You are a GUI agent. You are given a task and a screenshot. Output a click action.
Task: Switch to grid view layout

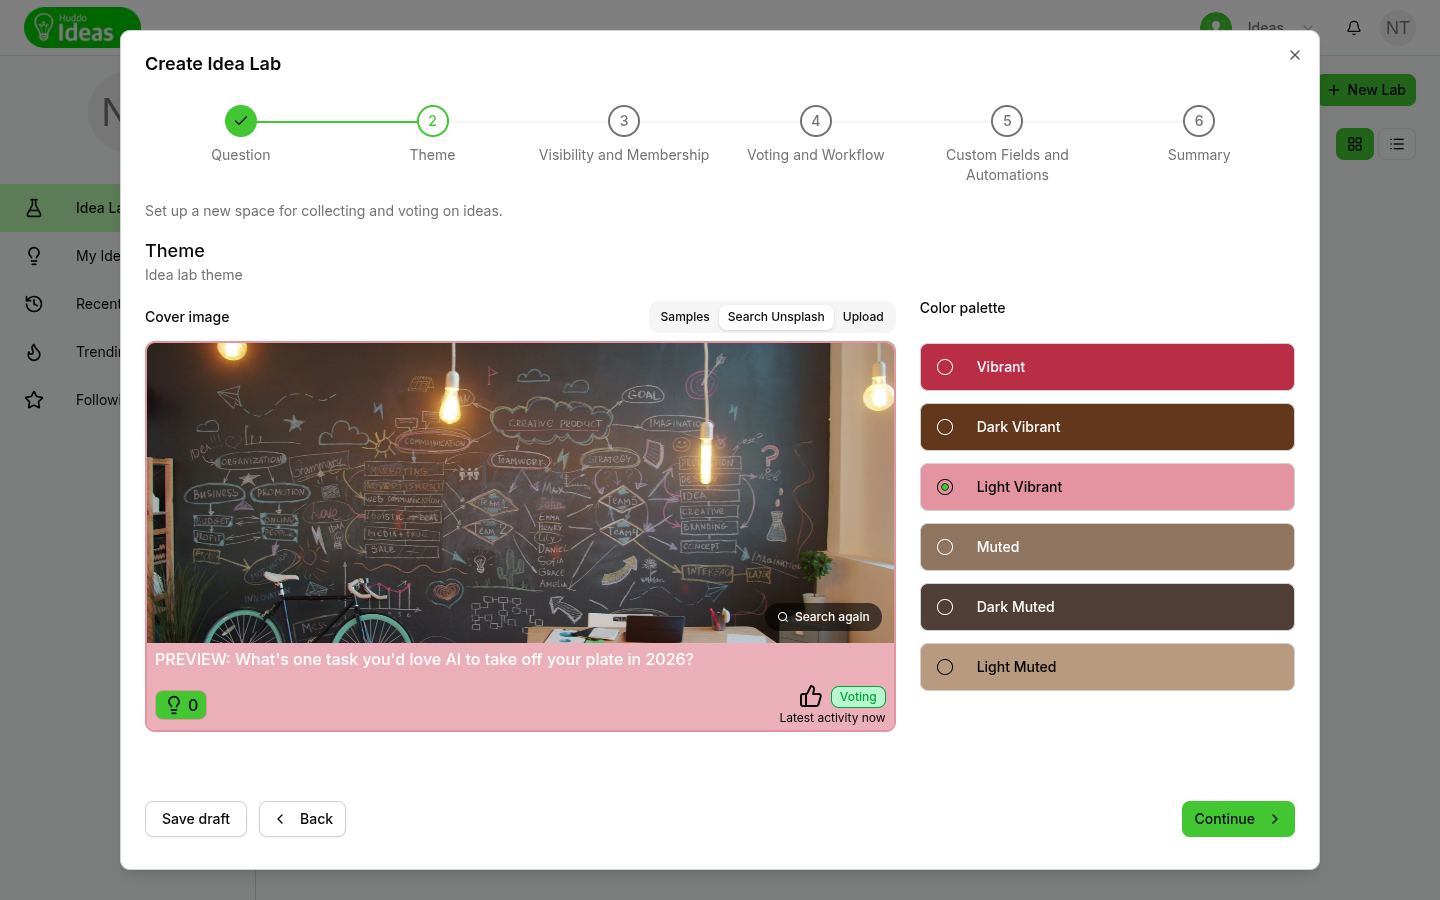coord(1355,144)
